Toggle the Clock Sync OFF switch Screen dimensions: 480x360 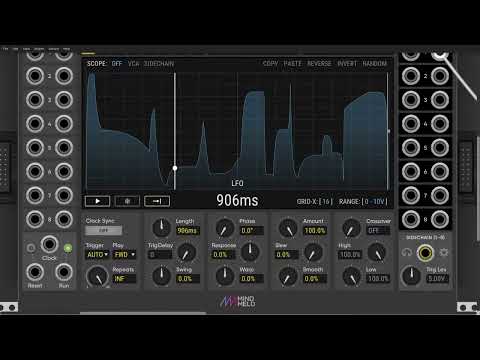(104, 230)
